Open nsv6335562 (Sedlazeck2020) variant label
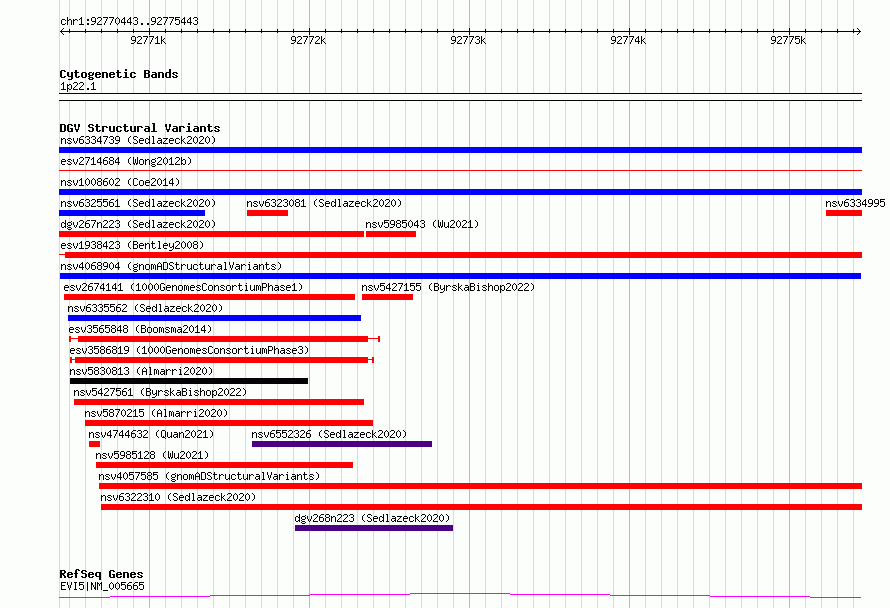 [145, 308]
